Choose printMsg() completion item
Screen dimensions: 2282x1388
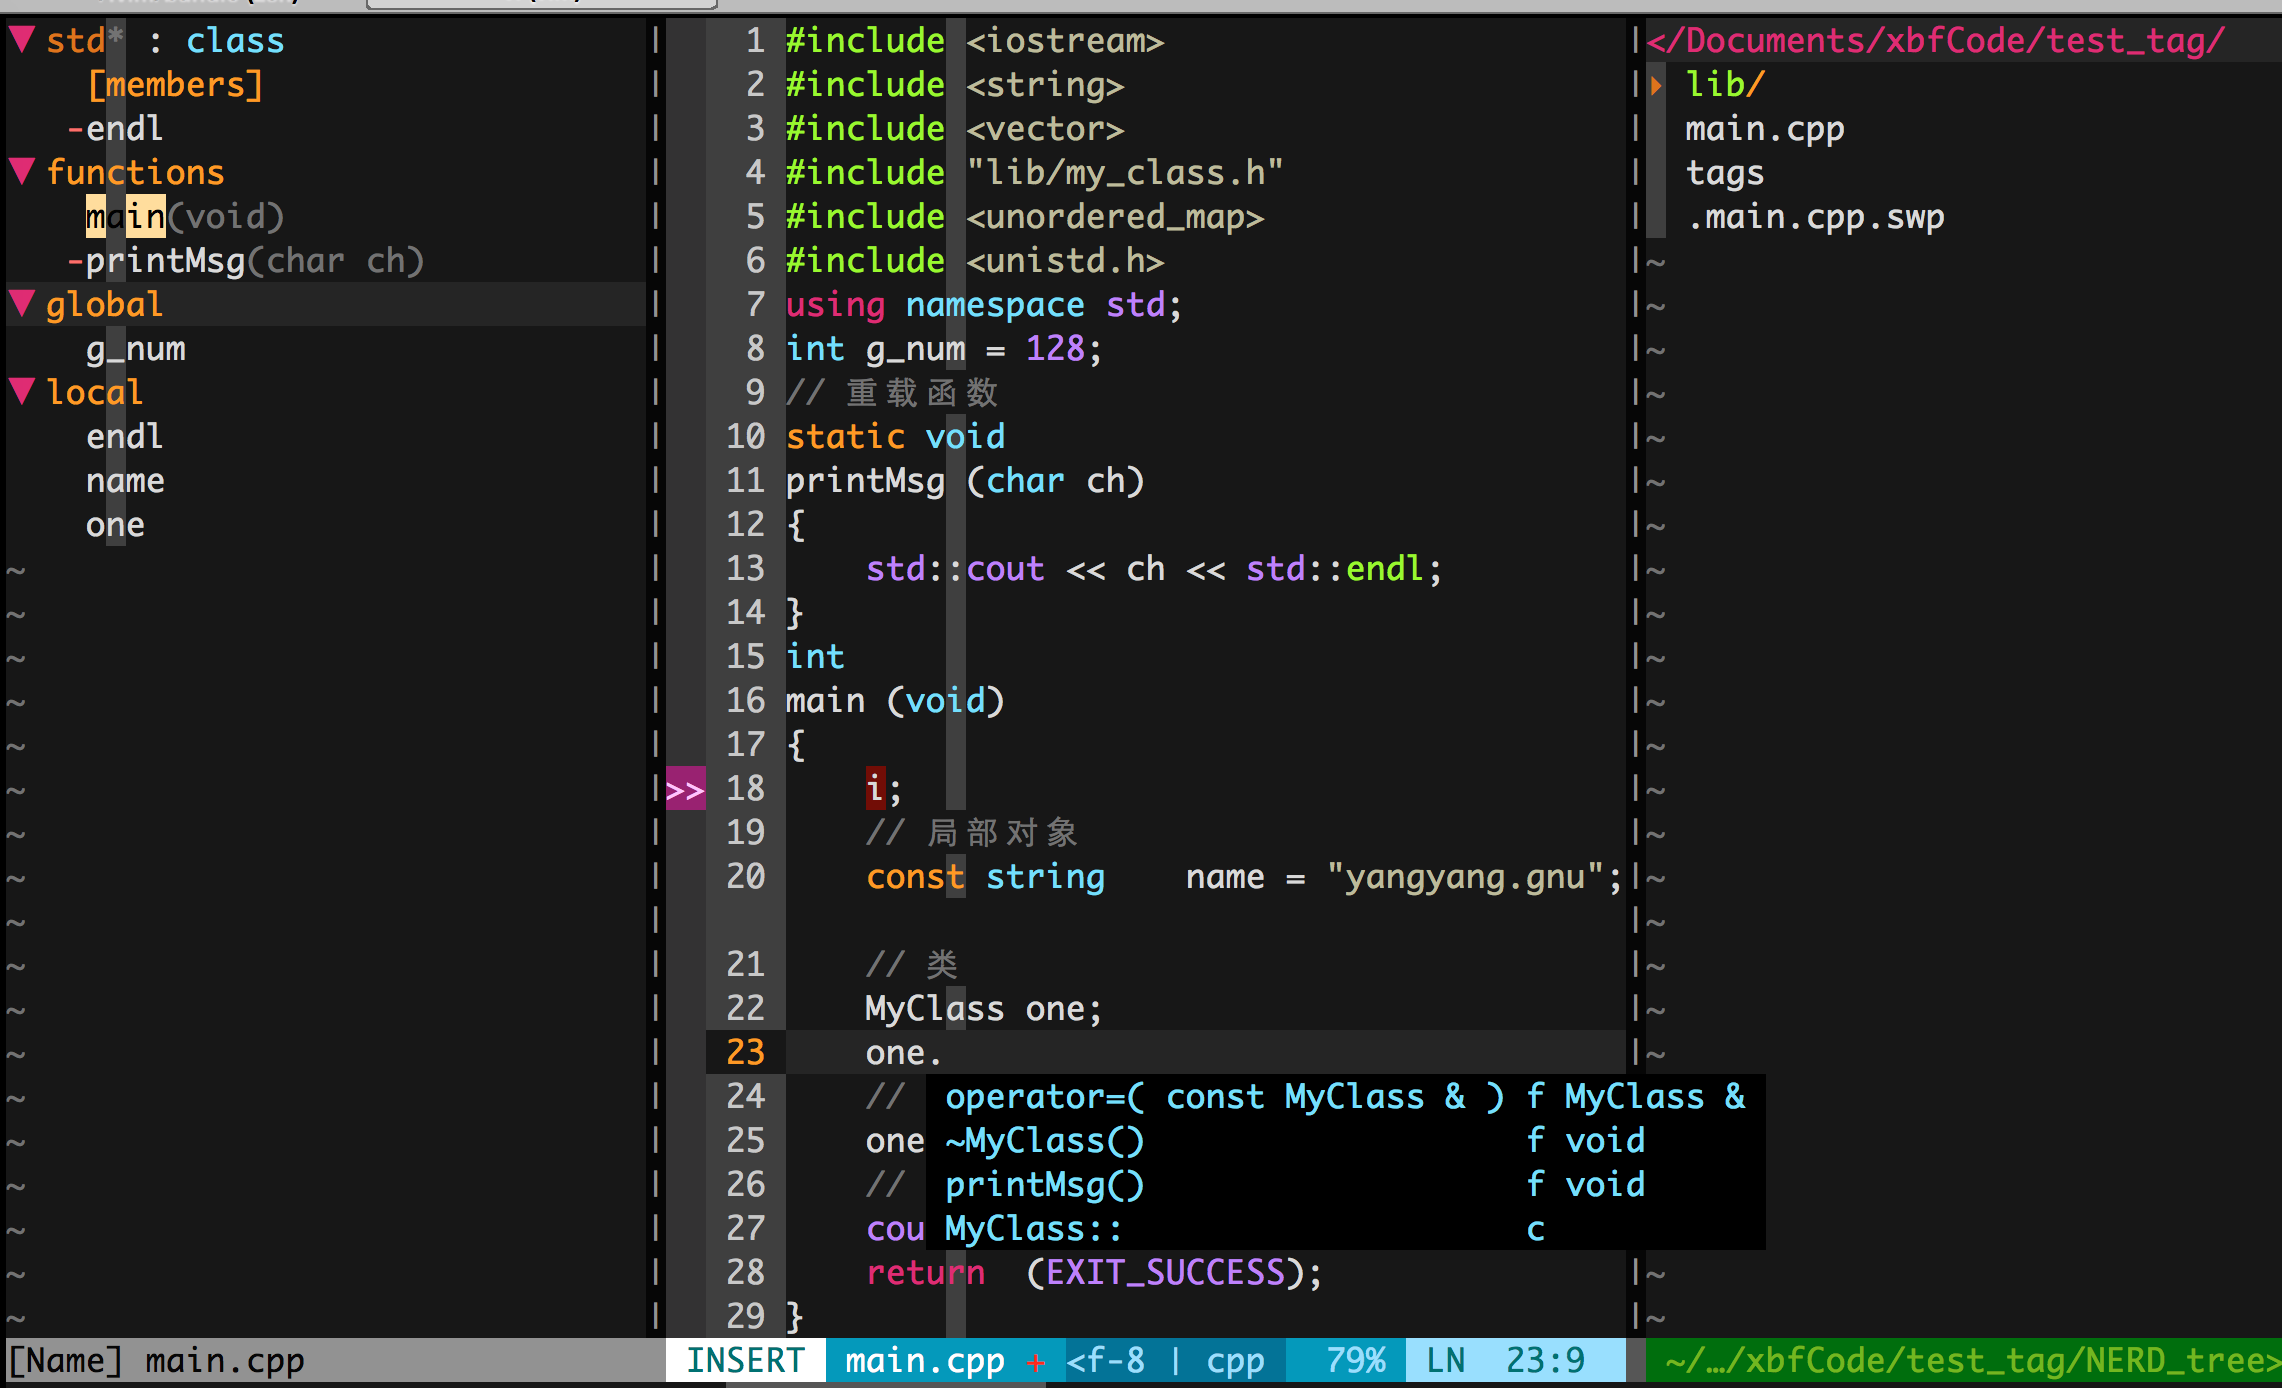click(1345, 1185)
